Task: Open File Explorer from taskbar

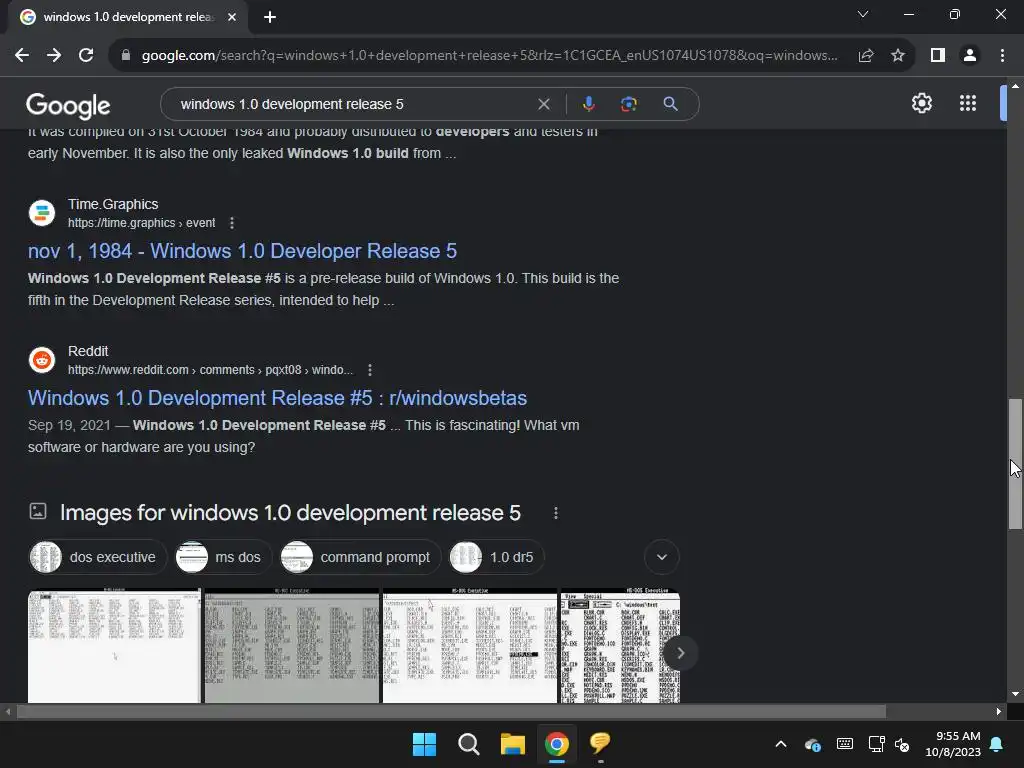Action: pos(513,744)
